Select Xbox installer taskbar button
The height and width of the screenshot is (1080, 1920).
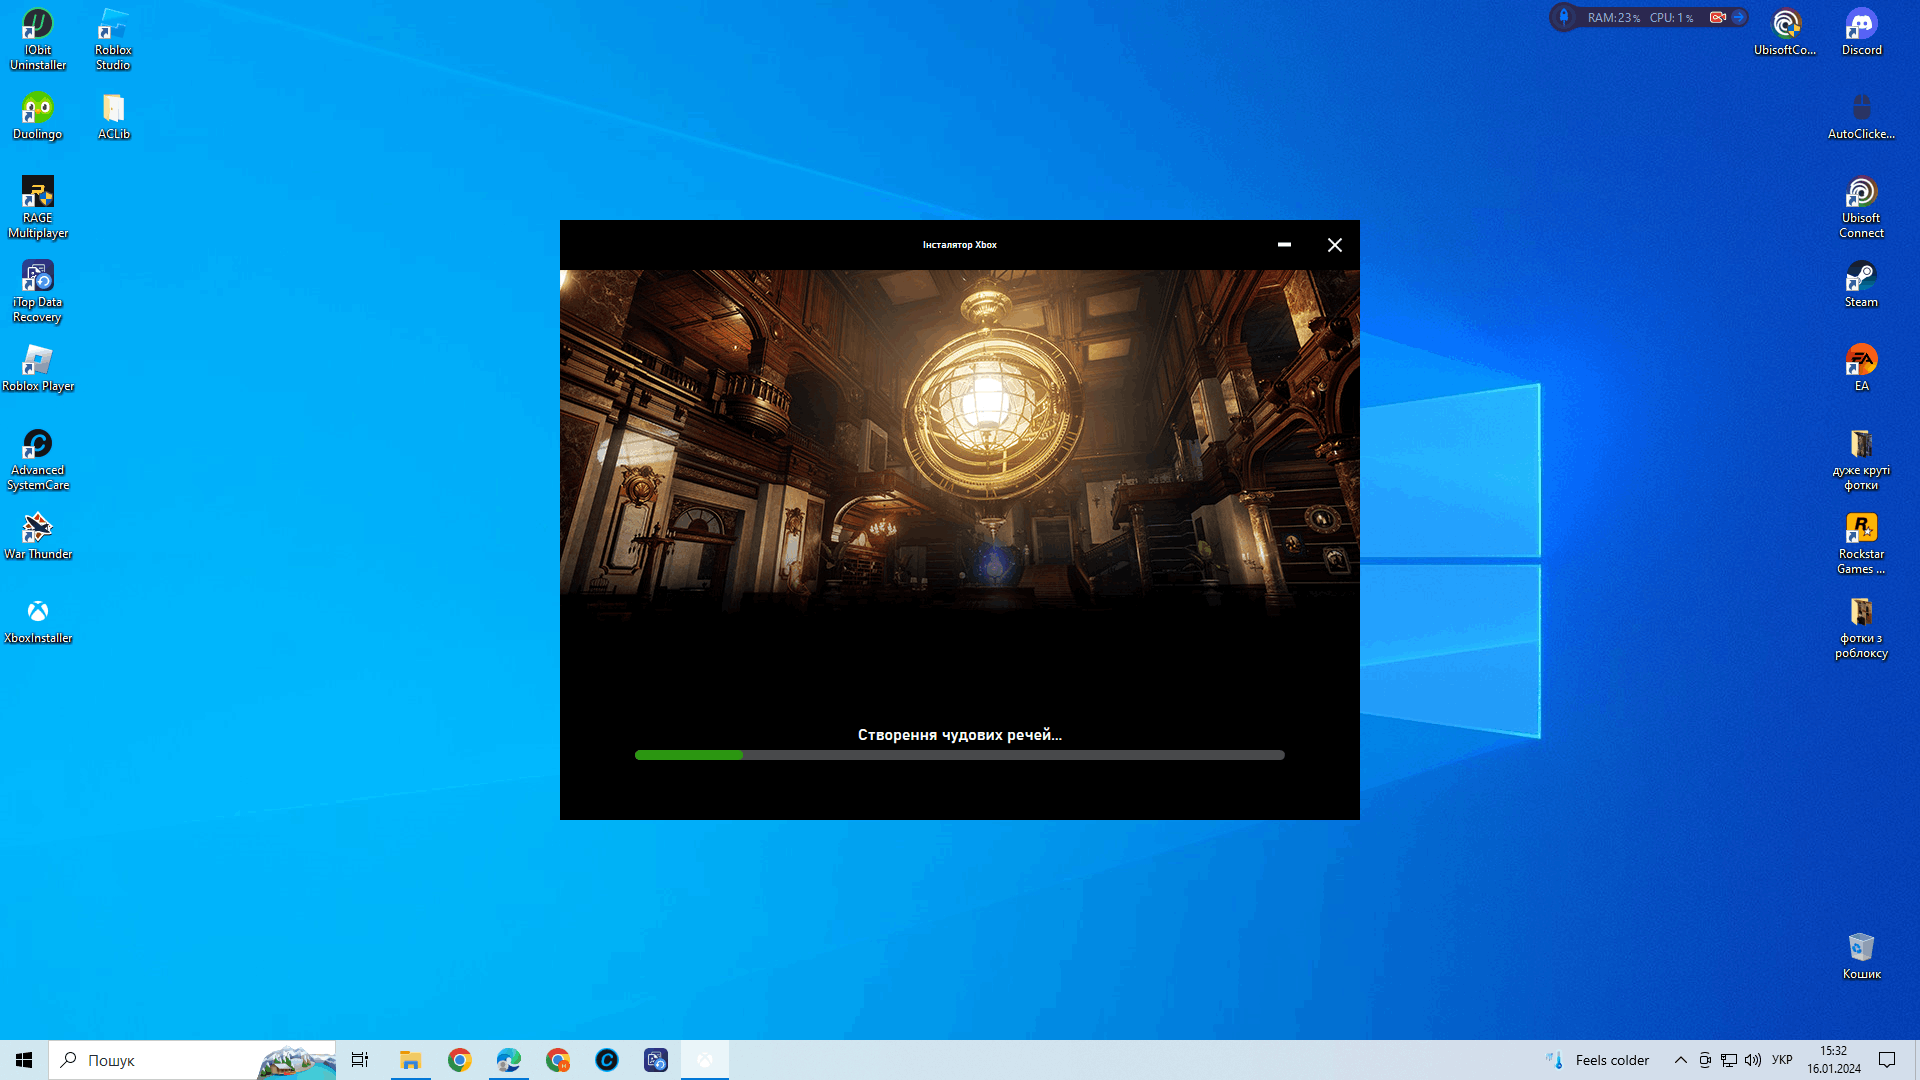pos(705,1060)
